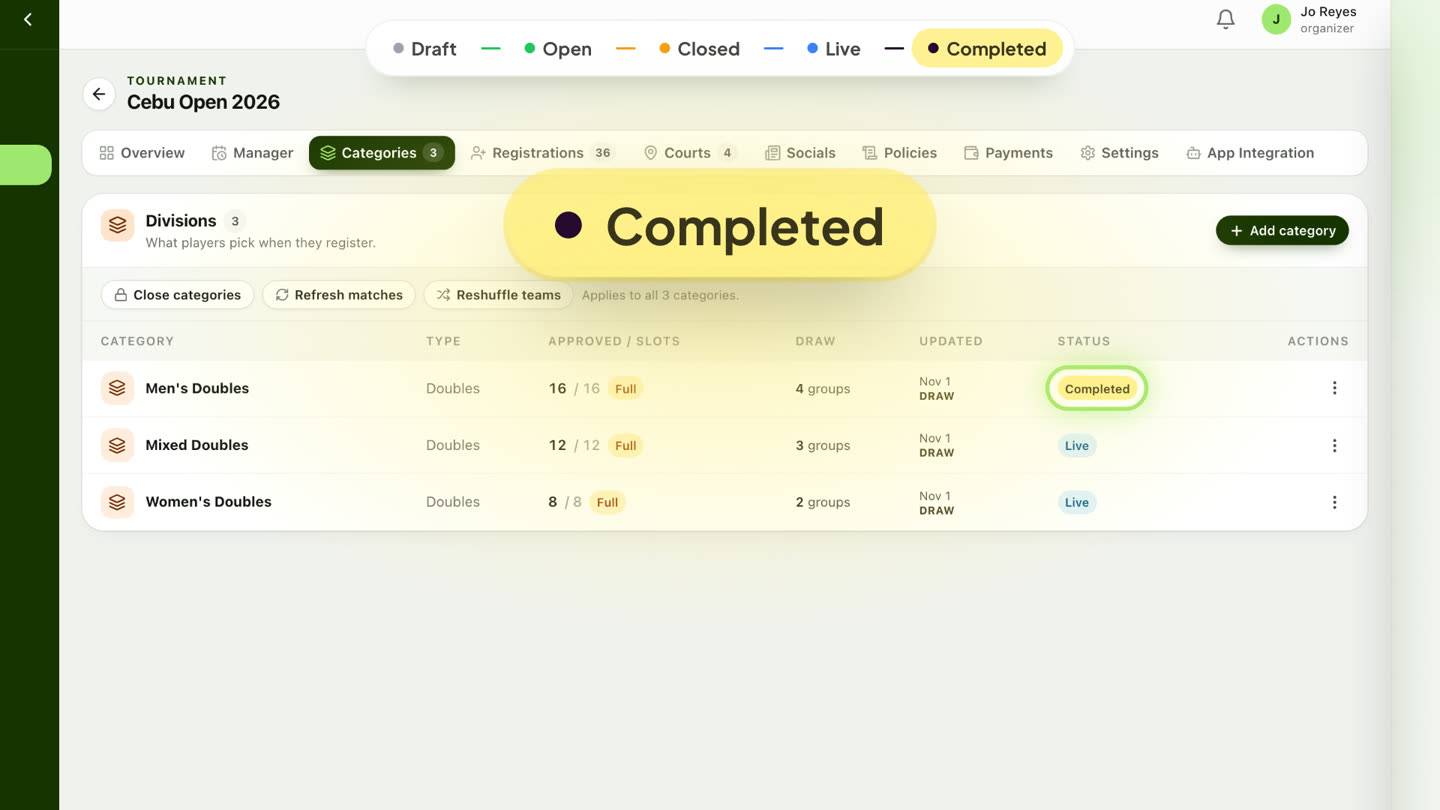Click the Full badge in the Women's Doubles row
The width and height of the screenshot is (1440, 810).
pos(607,503)
